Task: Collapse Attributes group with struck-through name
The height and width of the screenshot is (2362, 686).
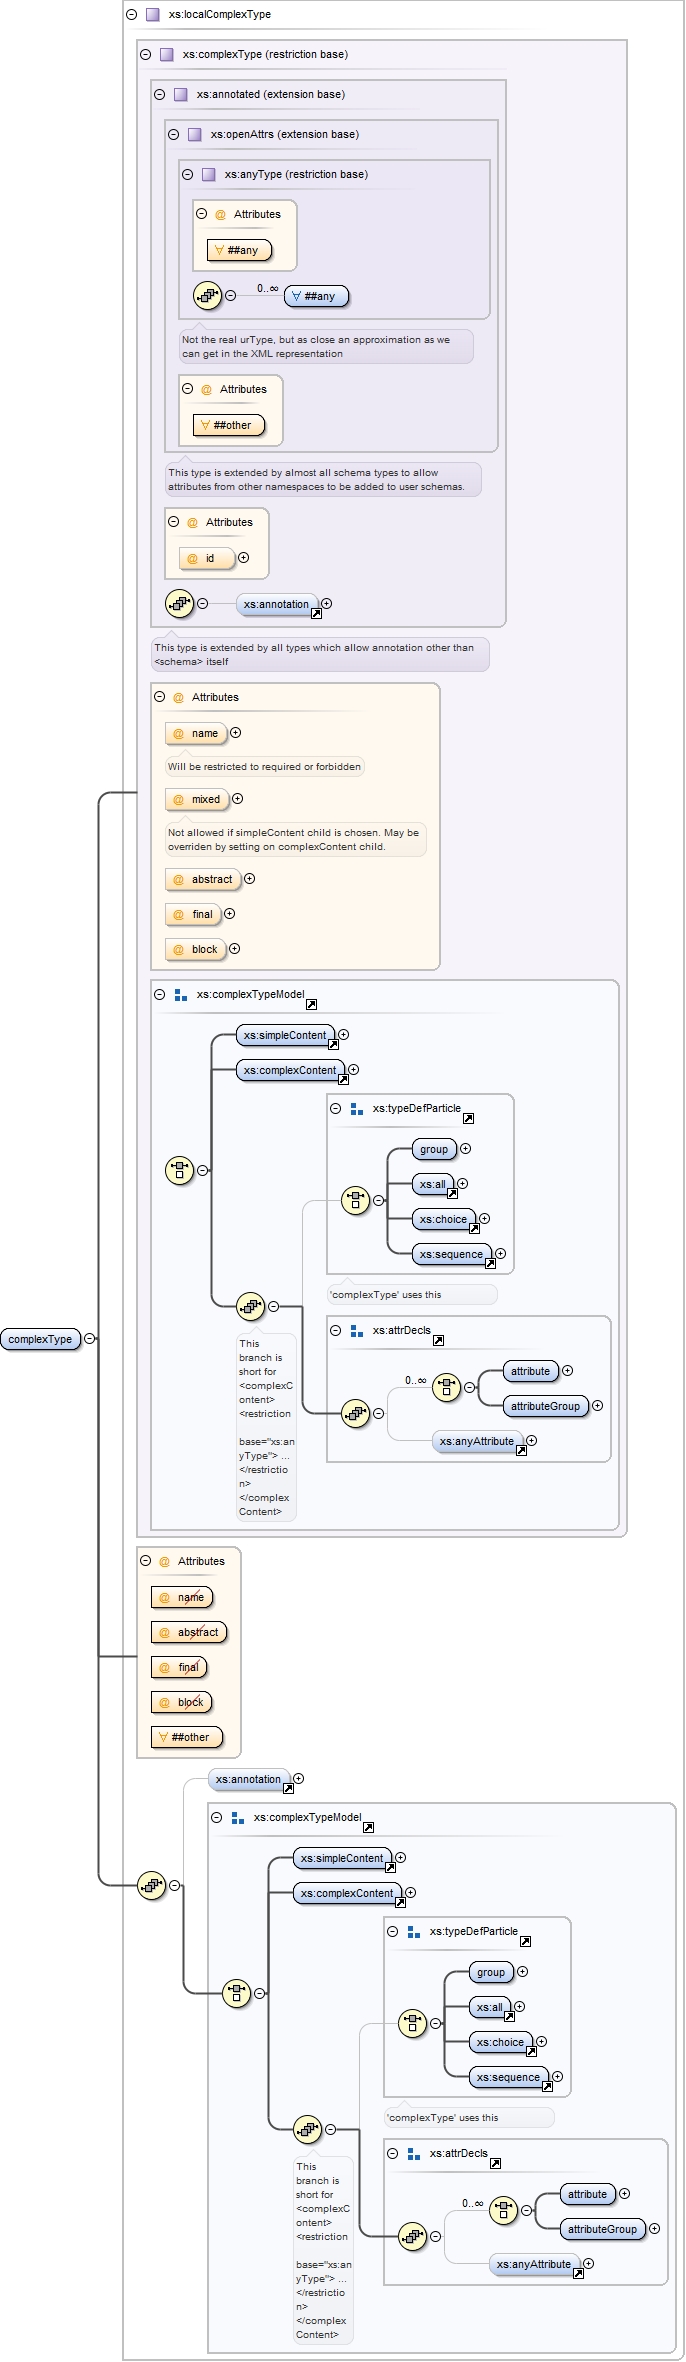Action: click(145, 1561)
